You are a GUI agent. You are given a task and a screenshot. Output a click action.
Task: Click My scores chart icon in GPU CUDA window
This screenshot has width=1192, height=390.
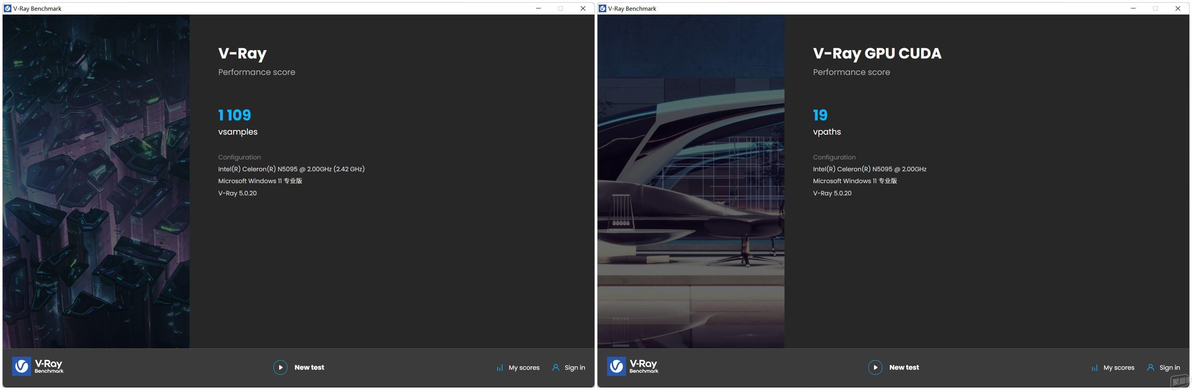[x=1095, y=368]
